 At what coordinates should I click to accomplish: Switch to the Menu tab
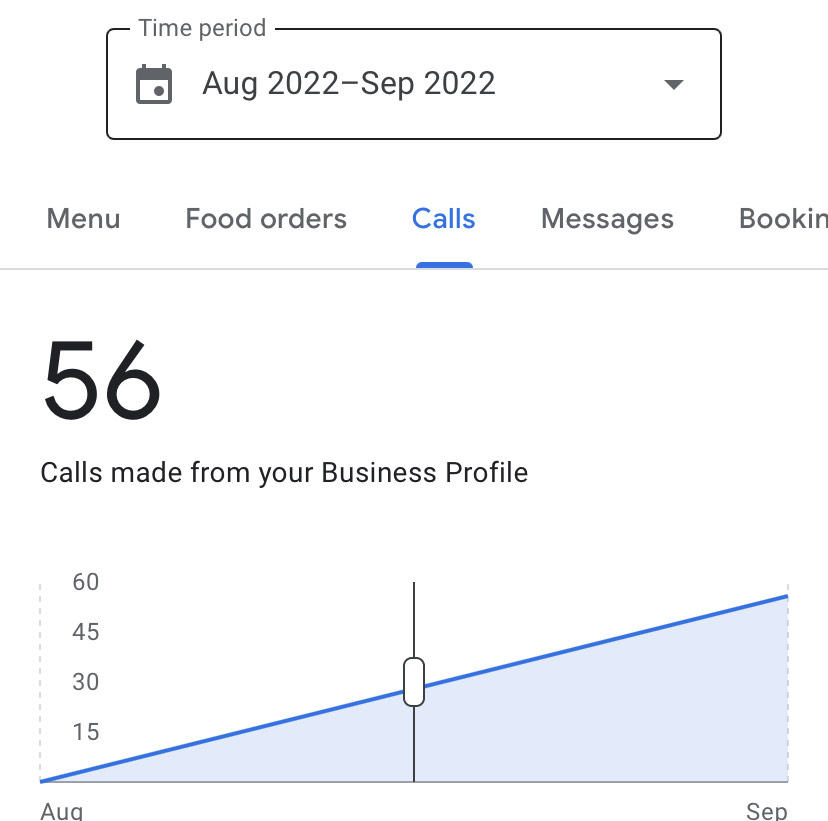(x=83, y=219)
